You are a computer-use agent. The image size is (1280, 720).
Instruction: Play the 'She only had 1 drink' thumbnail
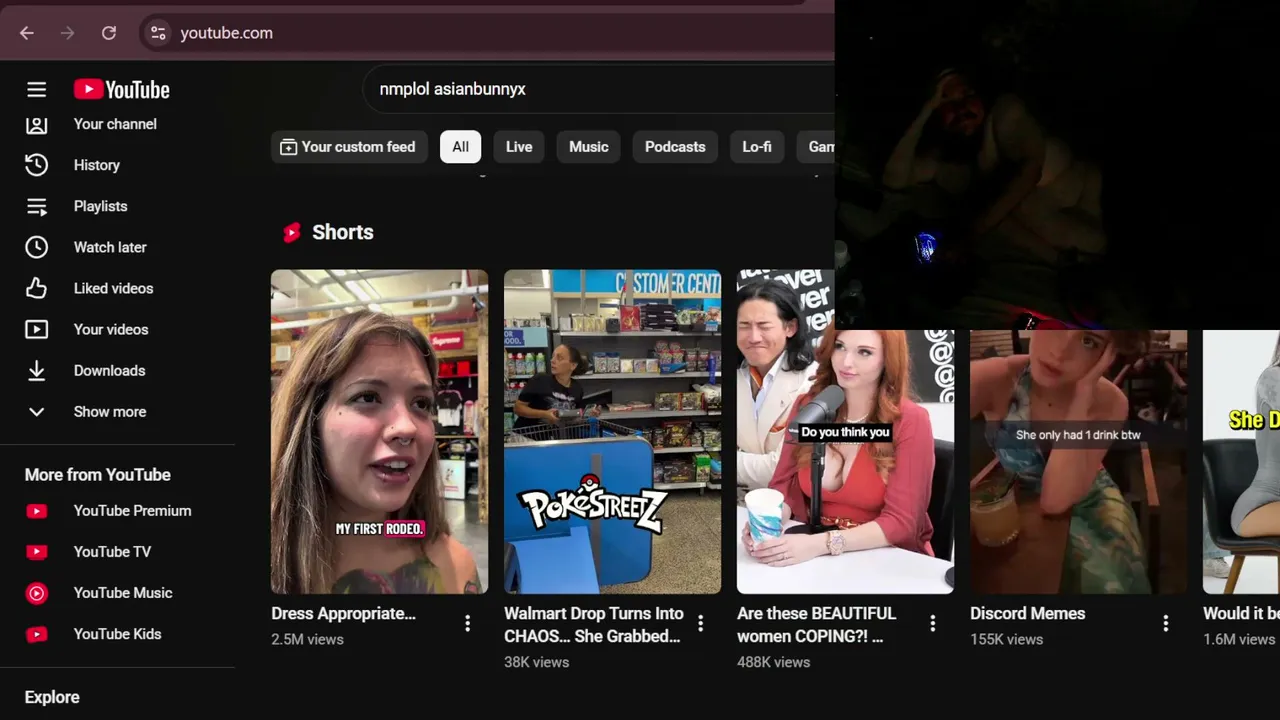1079,462
